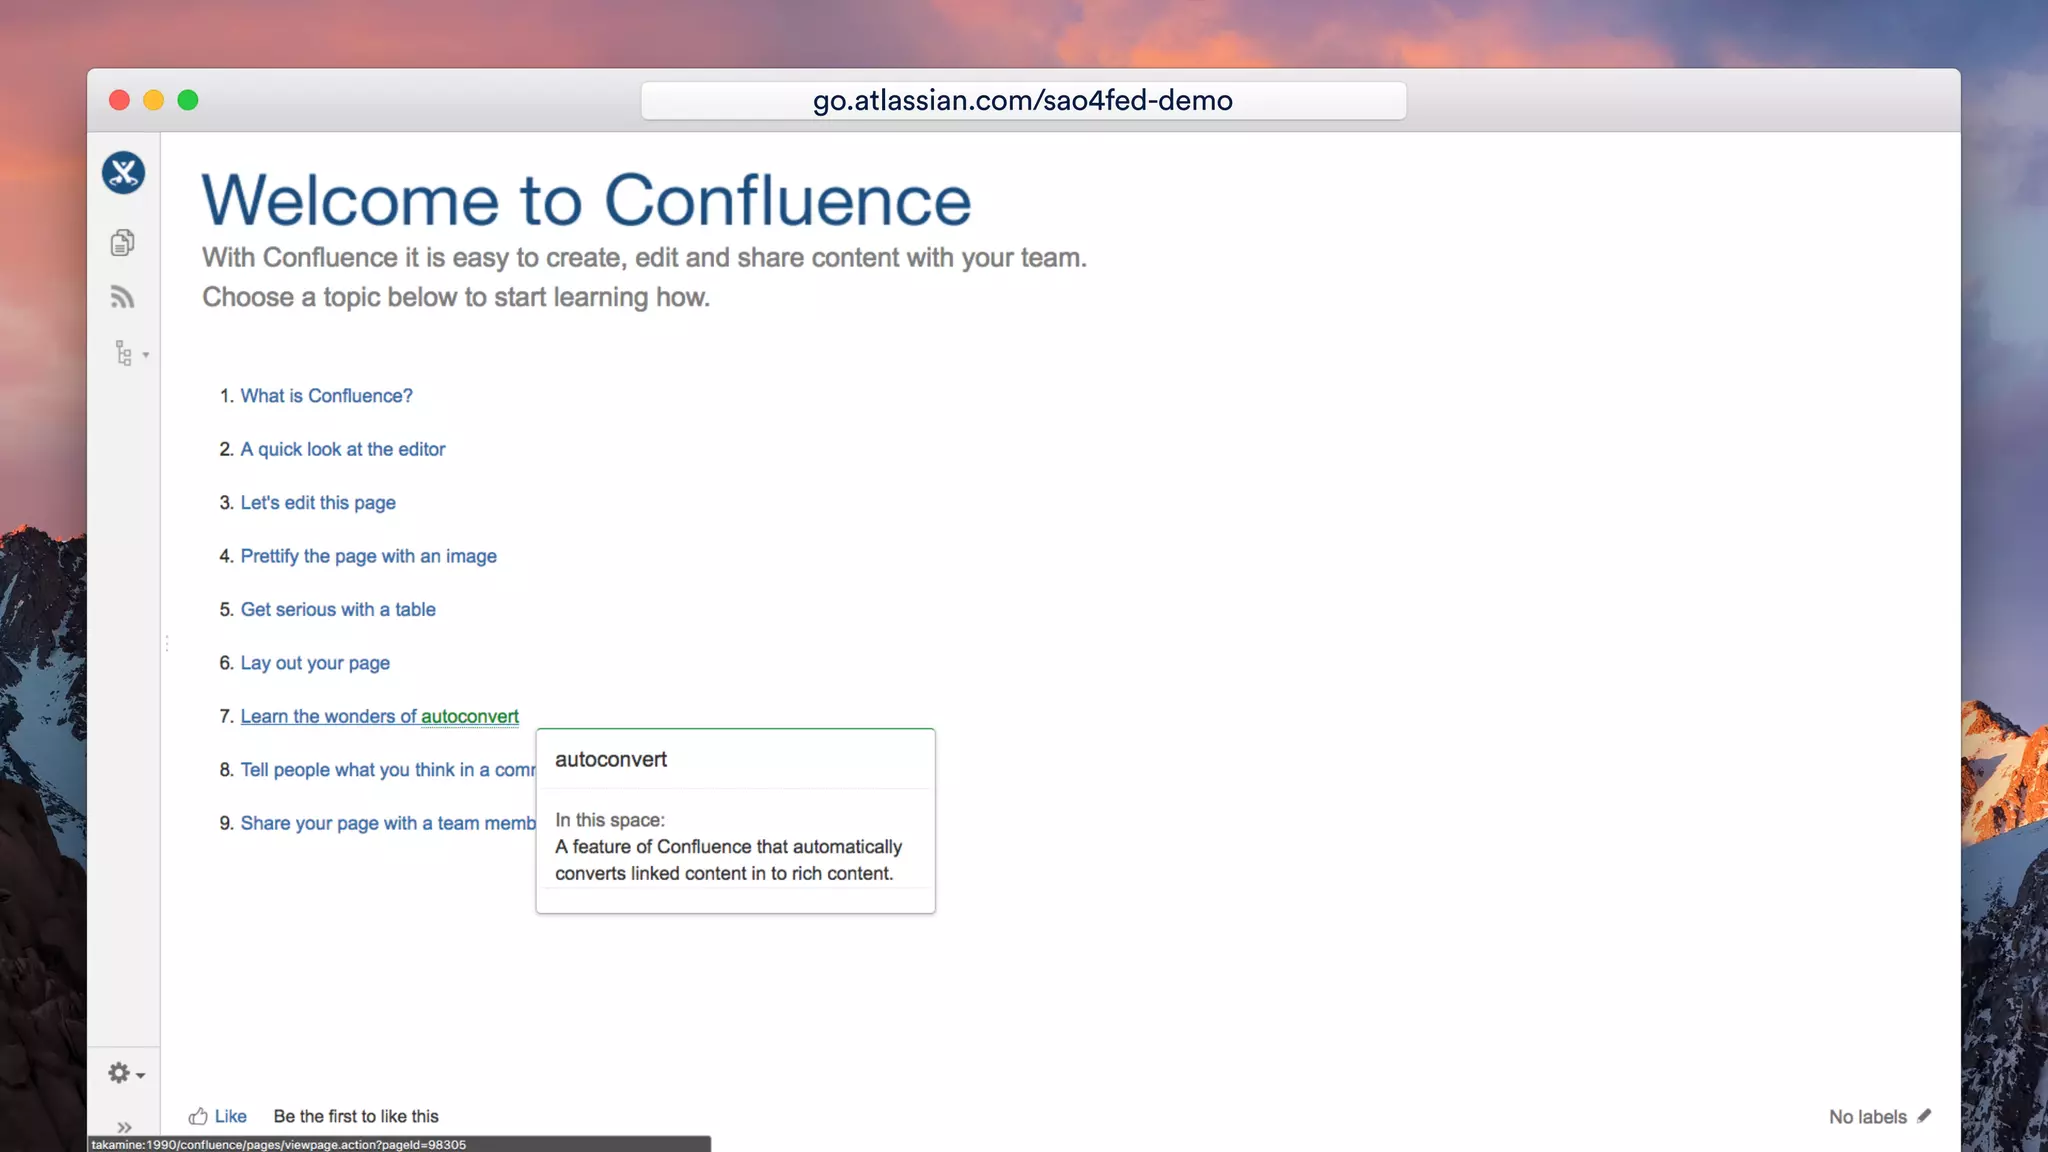Screen dimensions: 2048x1152
Task: Click the status bar URL at bottom
Action: [279, 1144]
